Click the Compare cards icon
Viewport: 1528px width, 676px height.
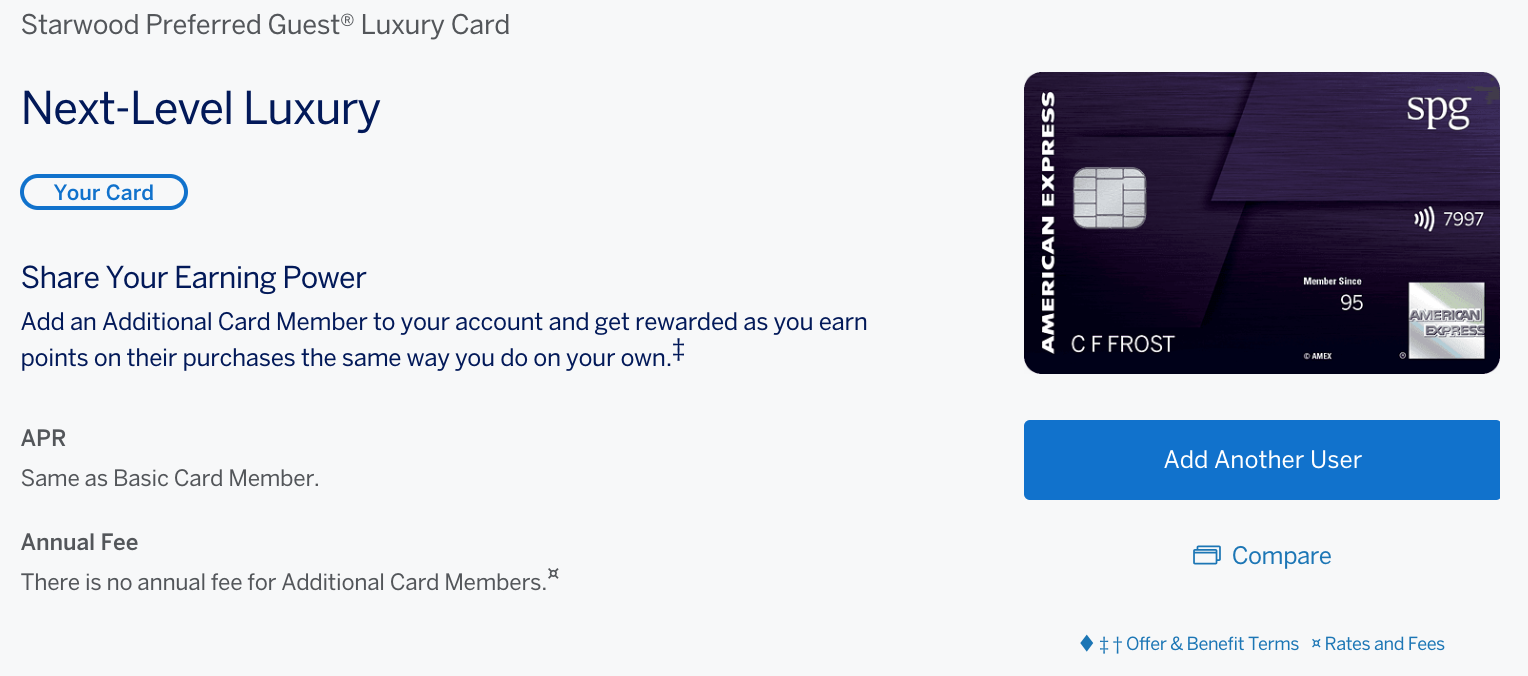coord(1206,555)
